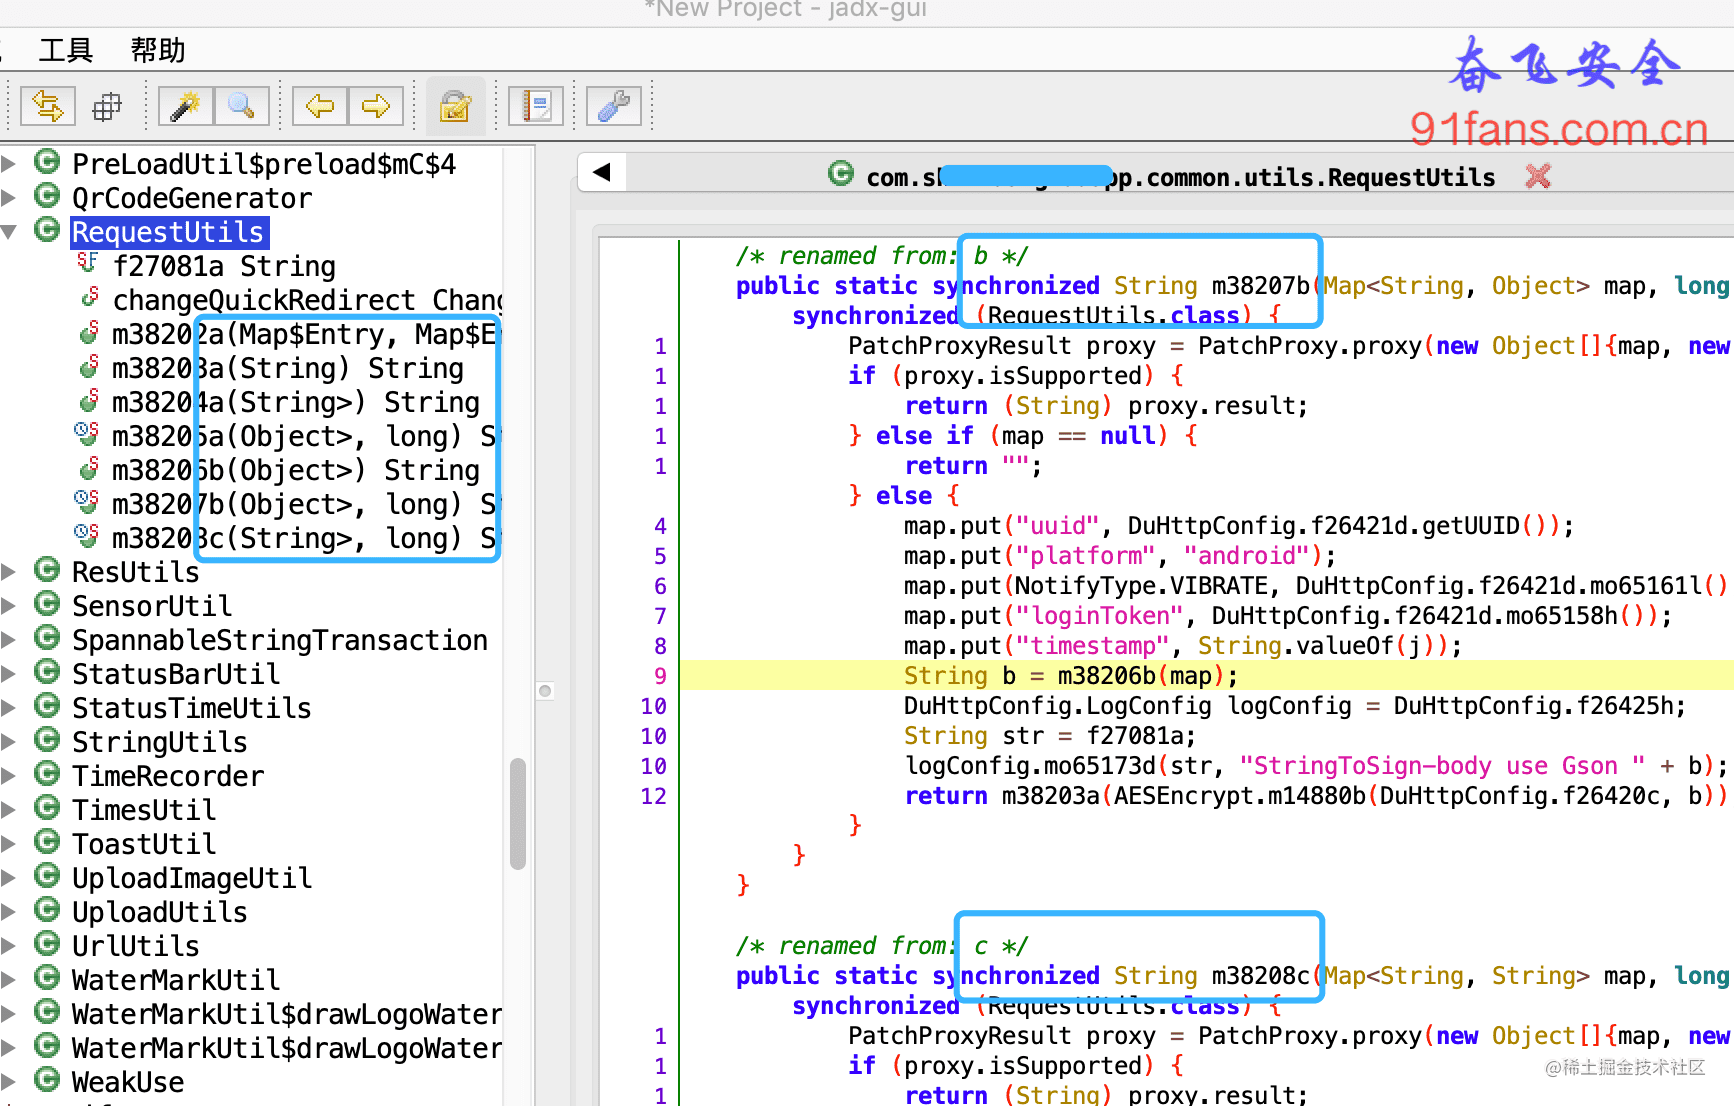Click the UploadImageUtil green class icon
The height and width of the screenshot is (1106, 1734).
click(x=47, y=876)
